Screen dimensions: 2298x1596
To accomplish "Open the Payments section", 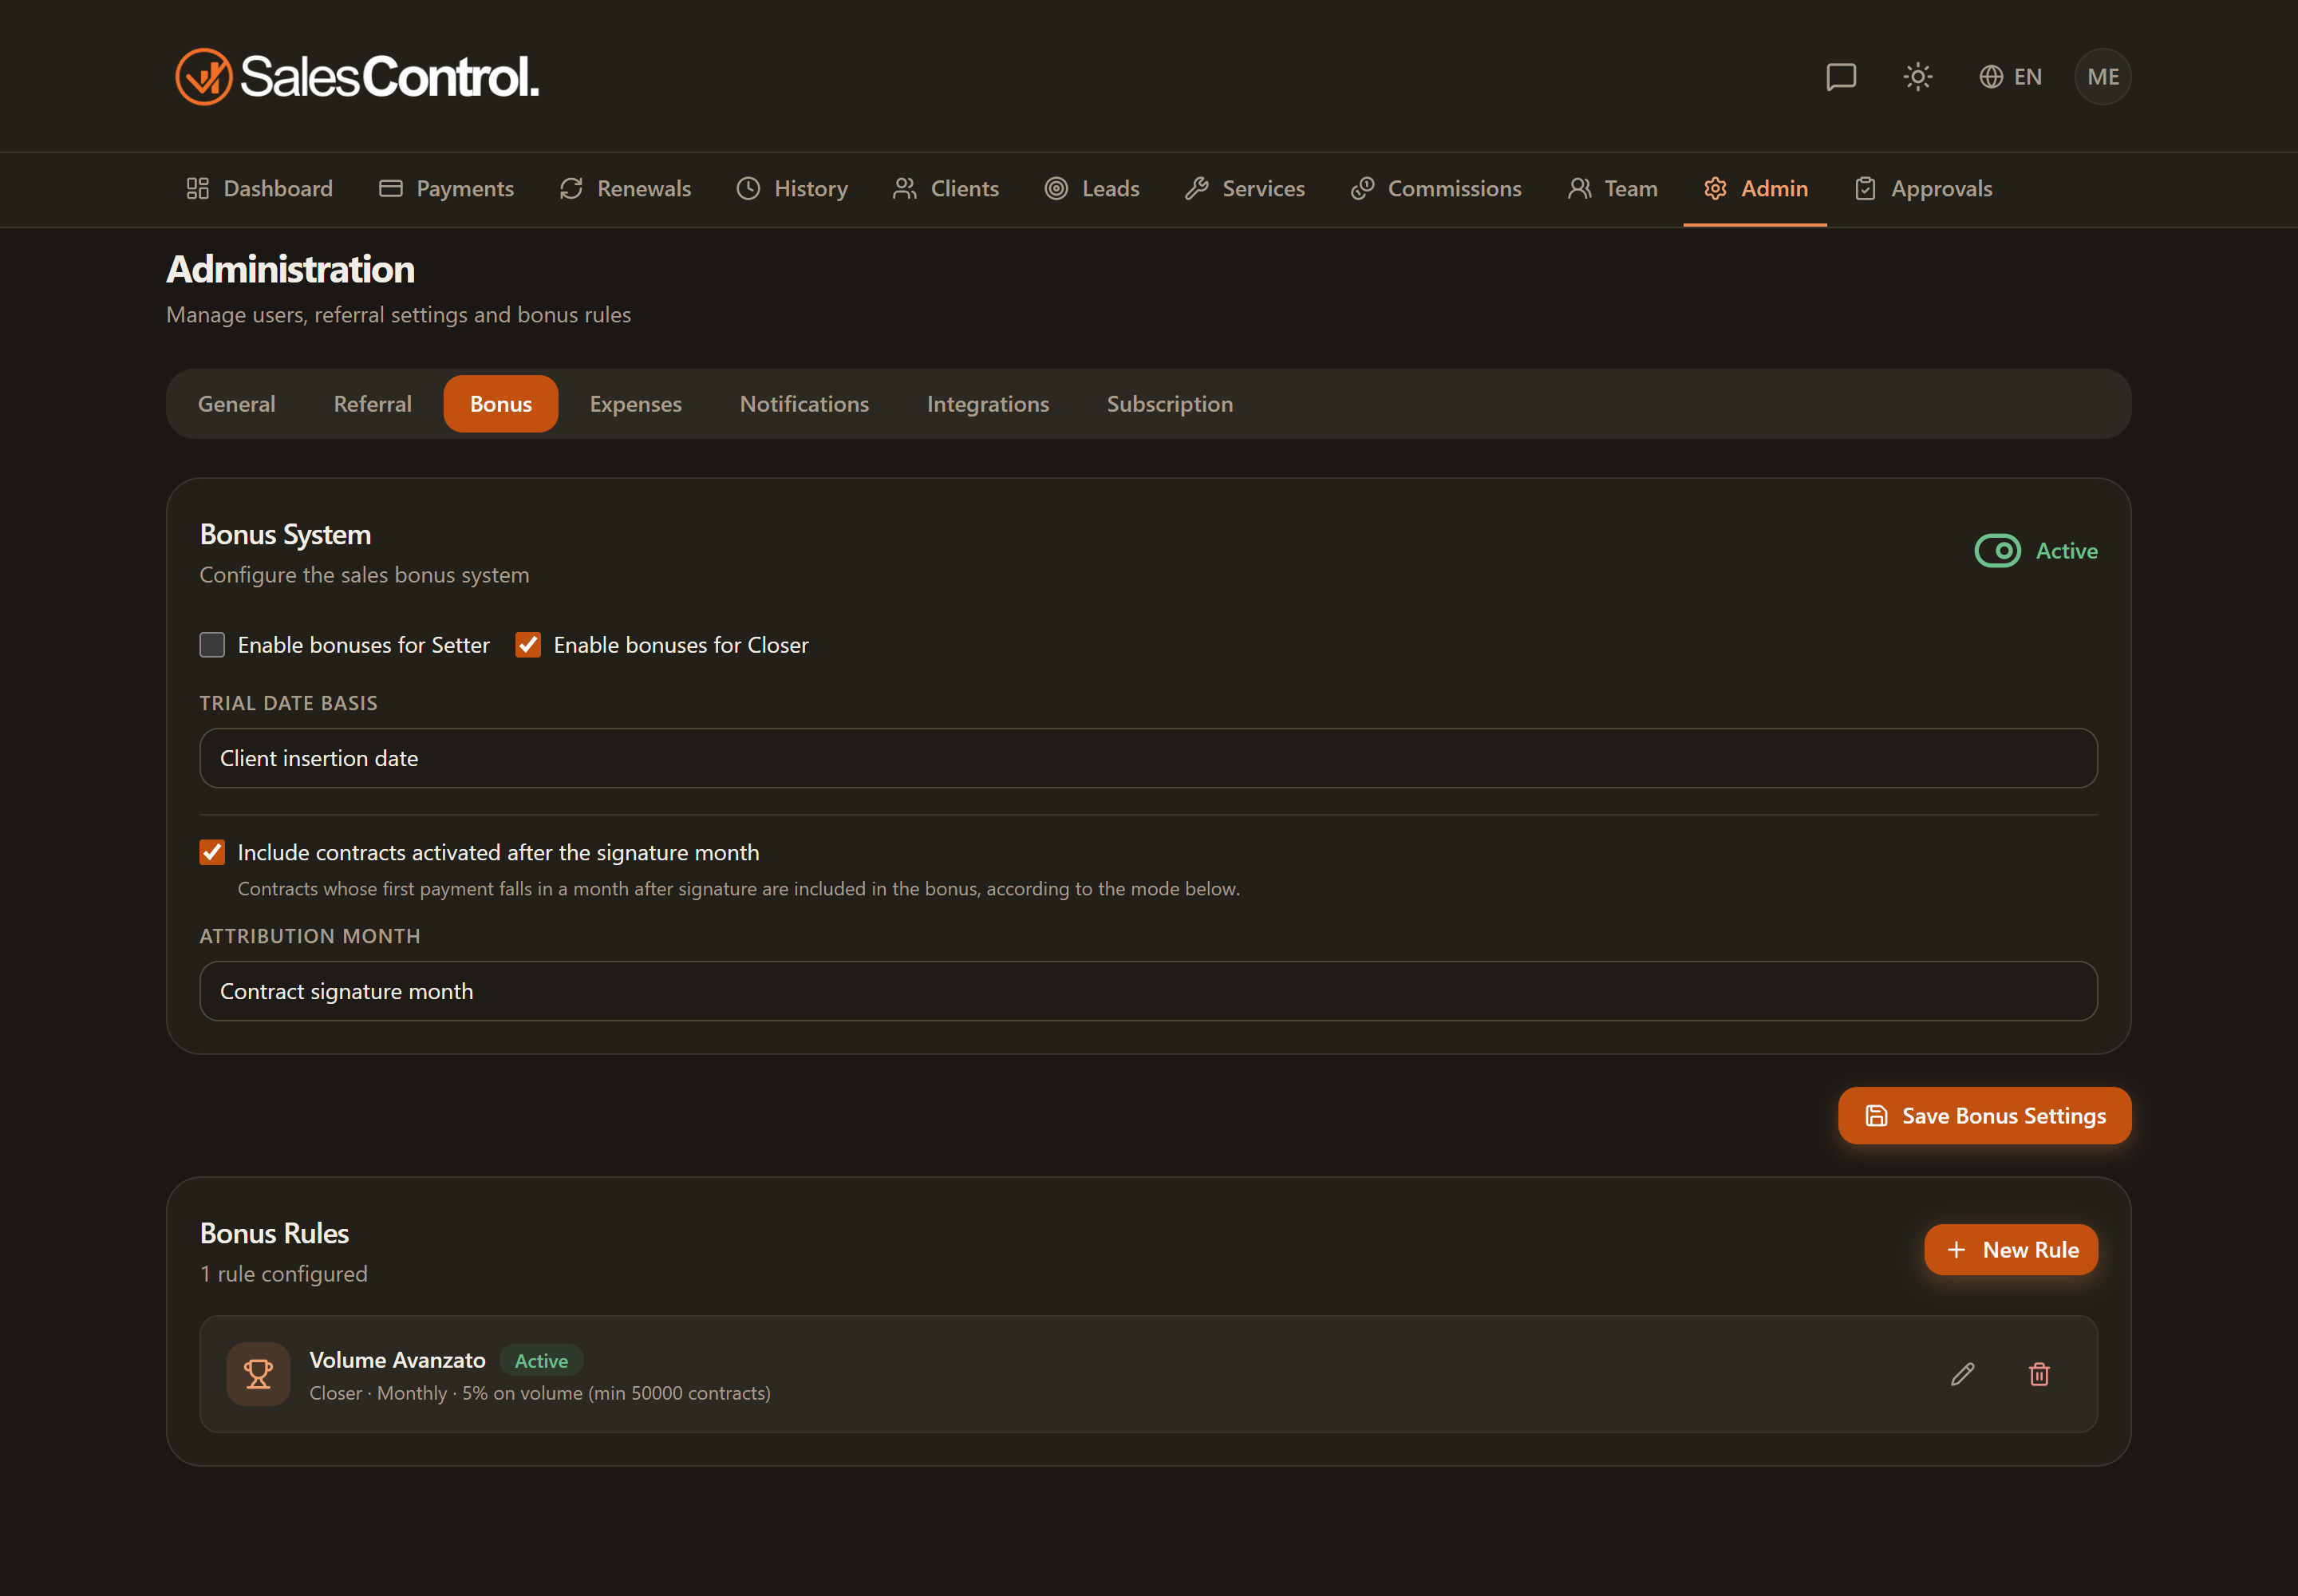I will (x=446, y=189).
